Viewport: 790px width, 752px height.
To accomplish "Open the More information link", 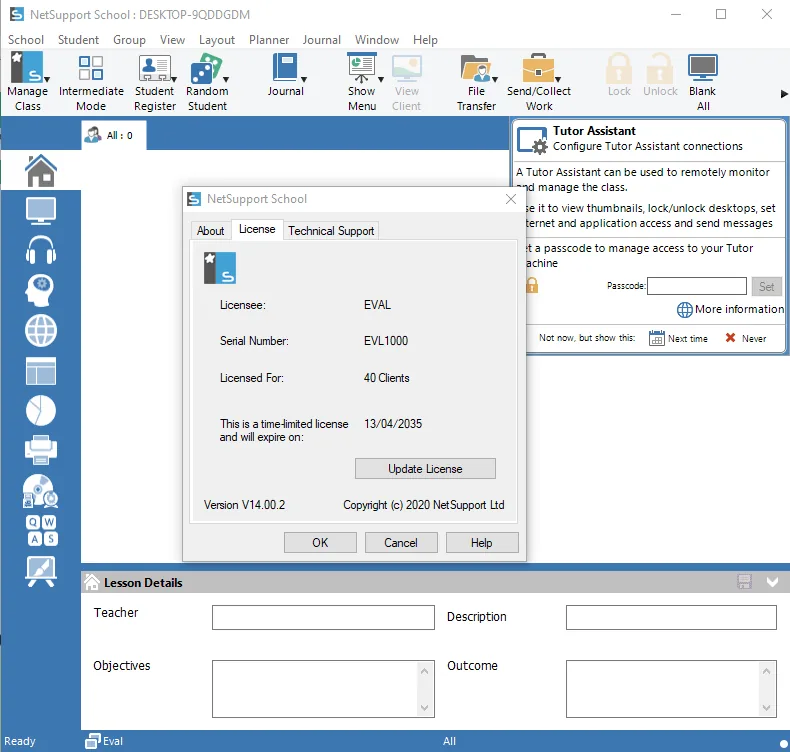I will (x=730, y=309).
